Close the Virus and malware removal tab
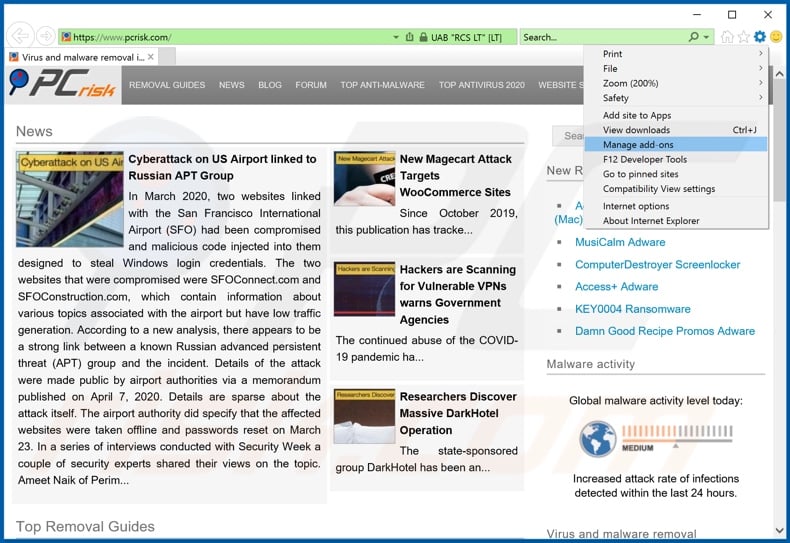The image size is (790, 543). click(x=151, y=57)
